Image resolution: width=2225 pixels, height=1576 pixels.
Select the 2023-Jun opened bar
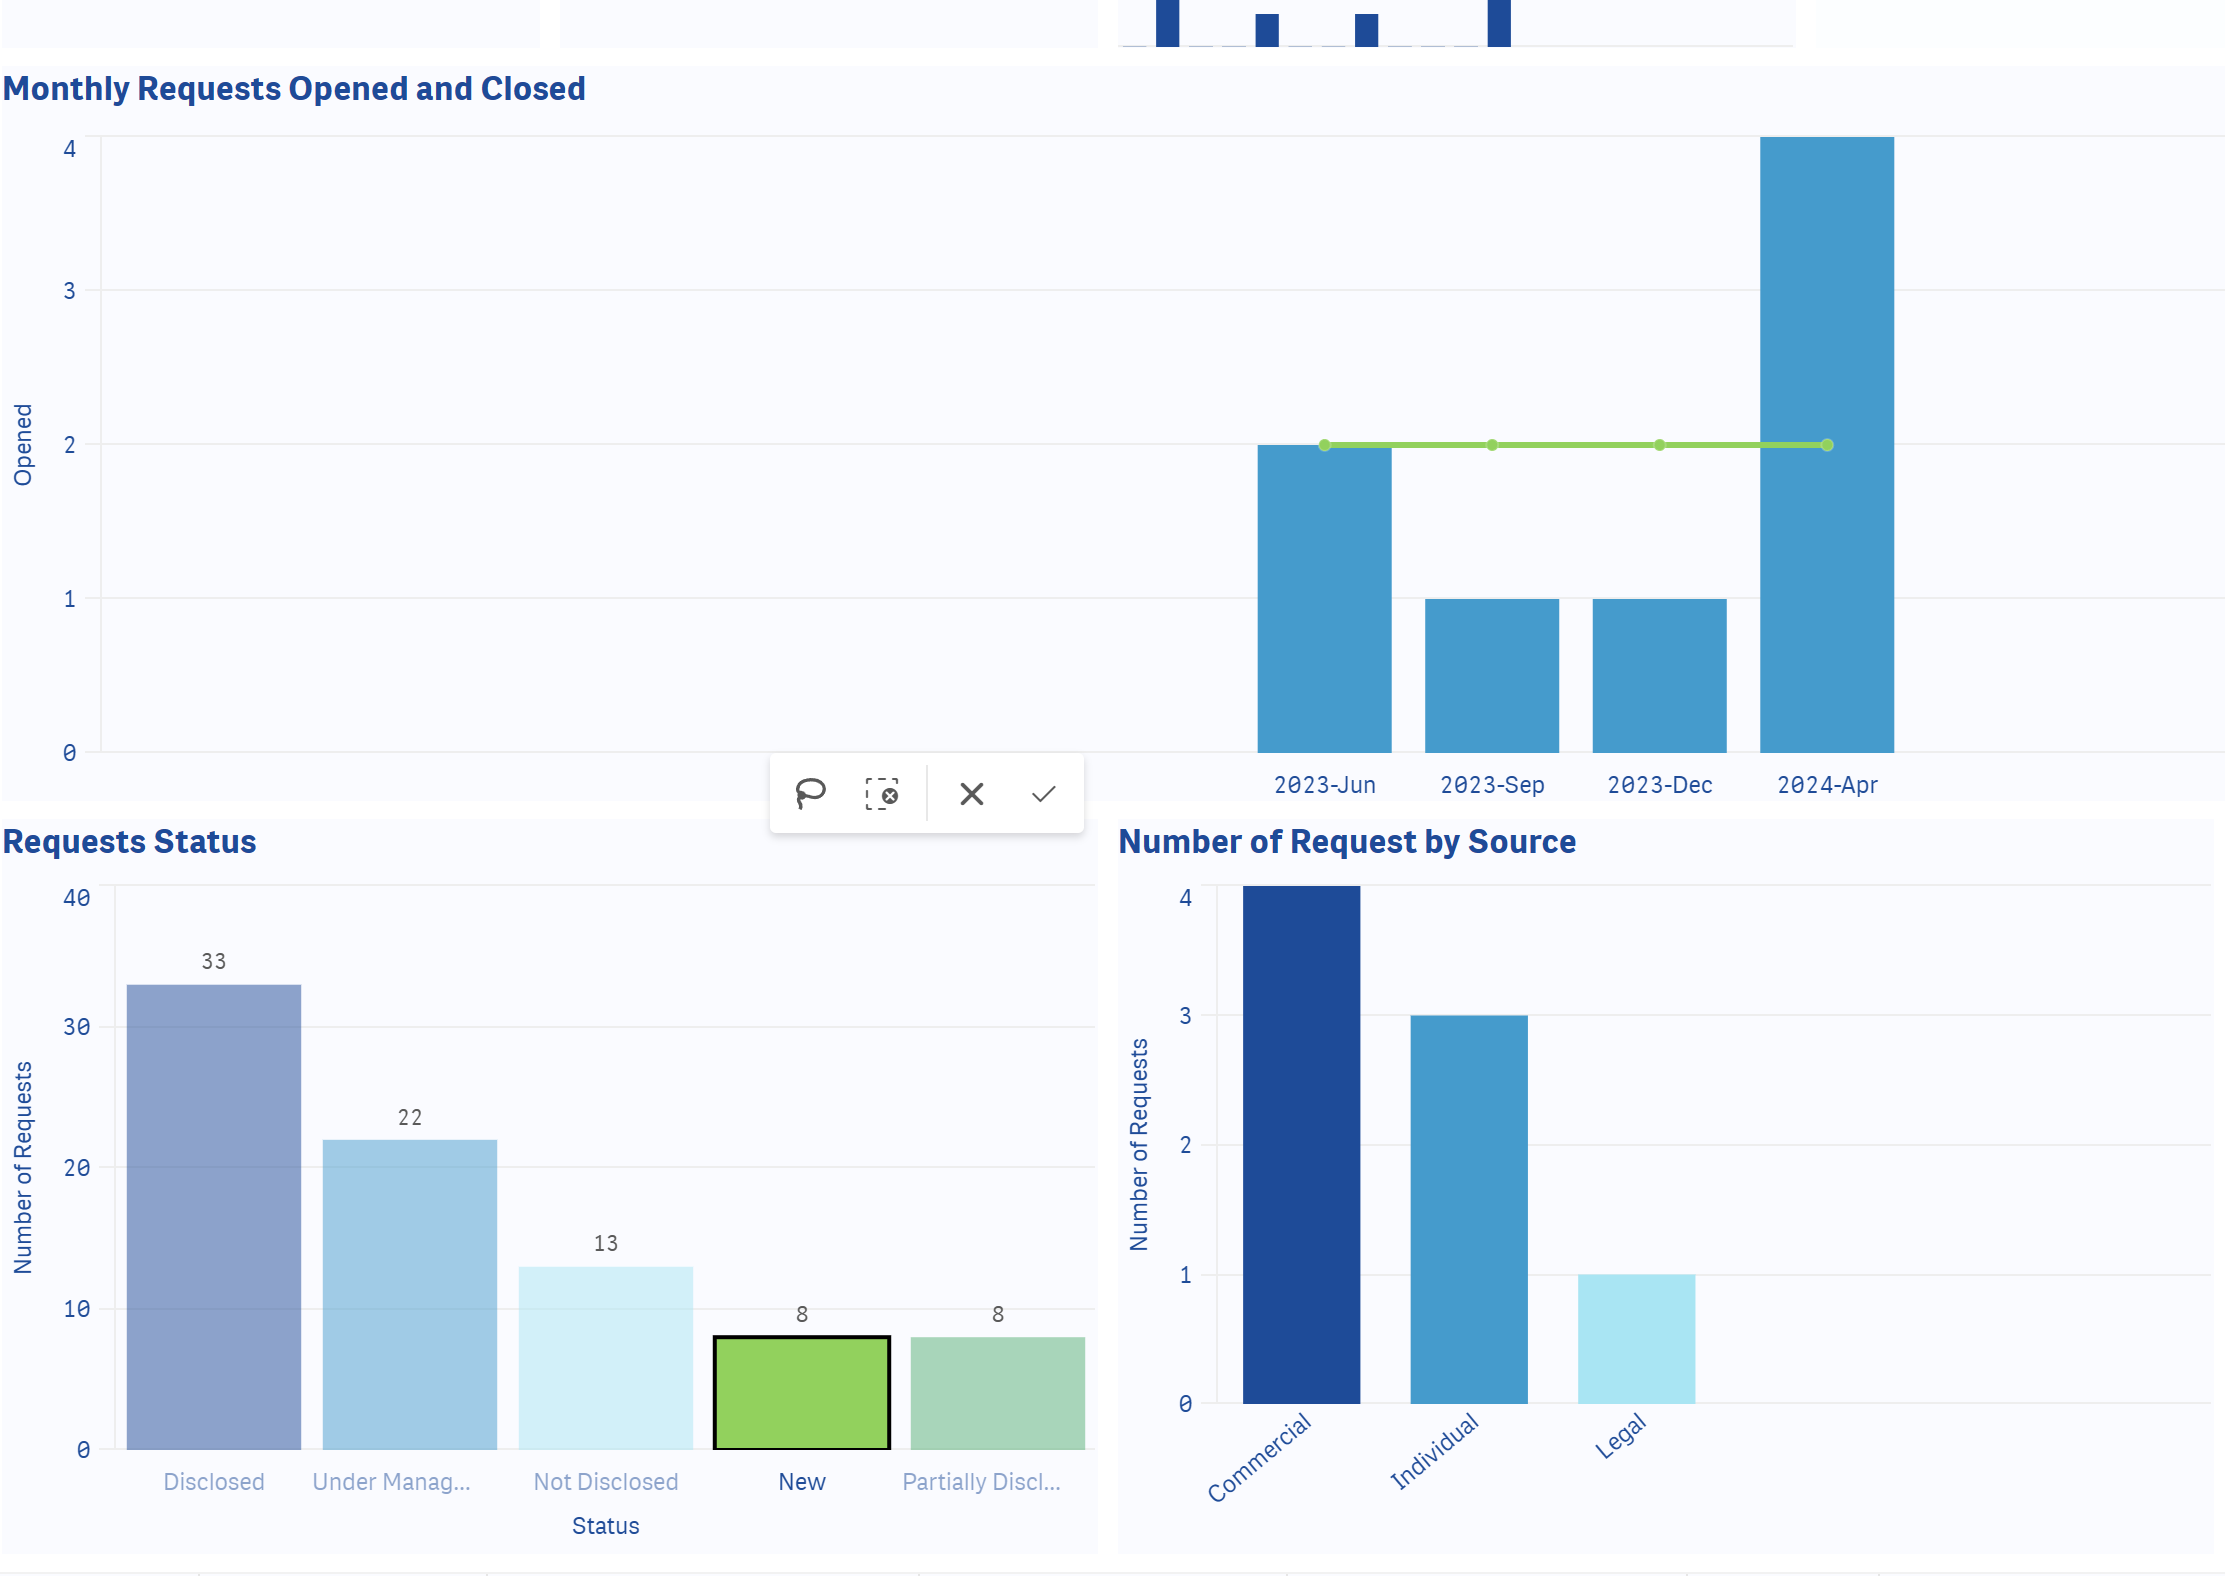(x=1324, y=600)
